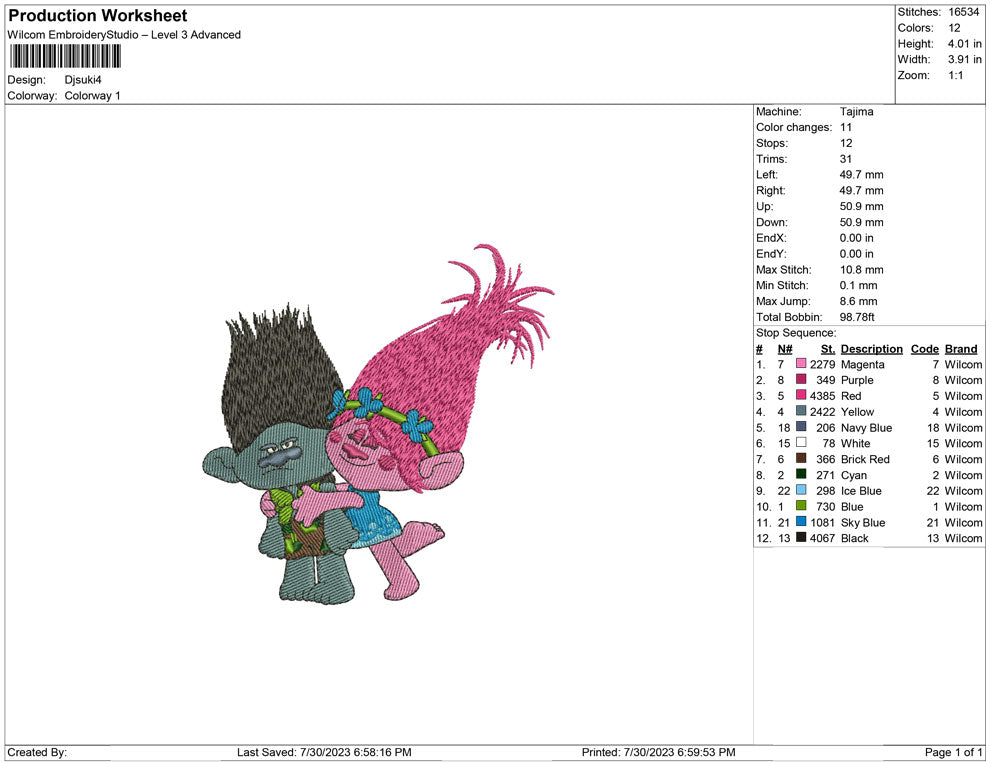
Task: Click the St. column header
Action: click(828, 348)
